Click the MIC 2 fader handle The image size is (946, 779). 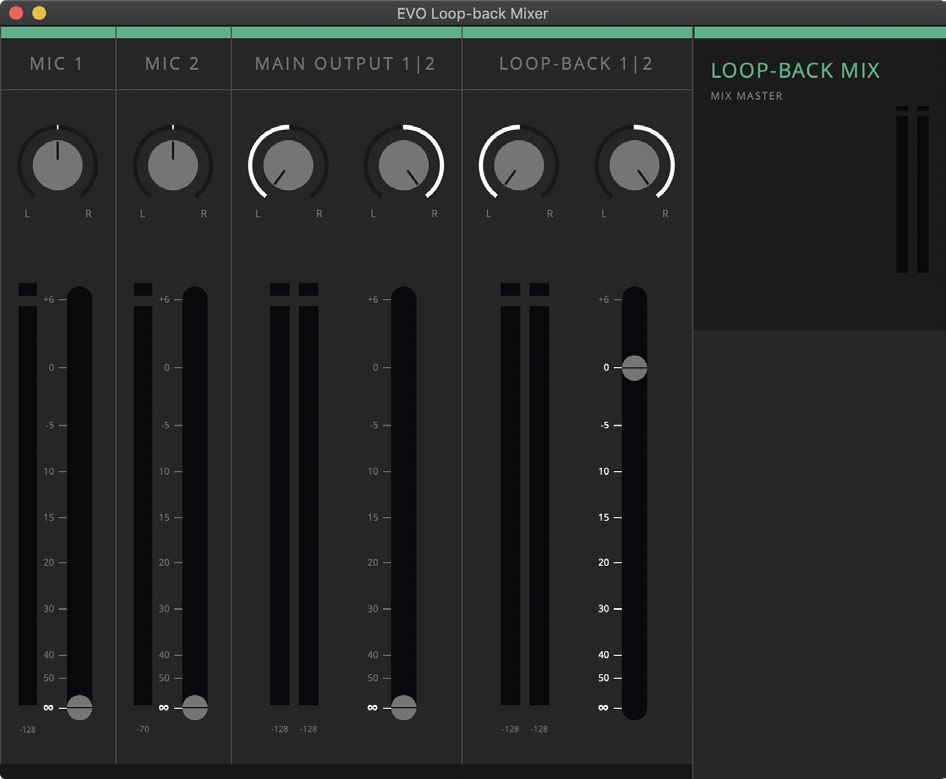click(195, 707)
